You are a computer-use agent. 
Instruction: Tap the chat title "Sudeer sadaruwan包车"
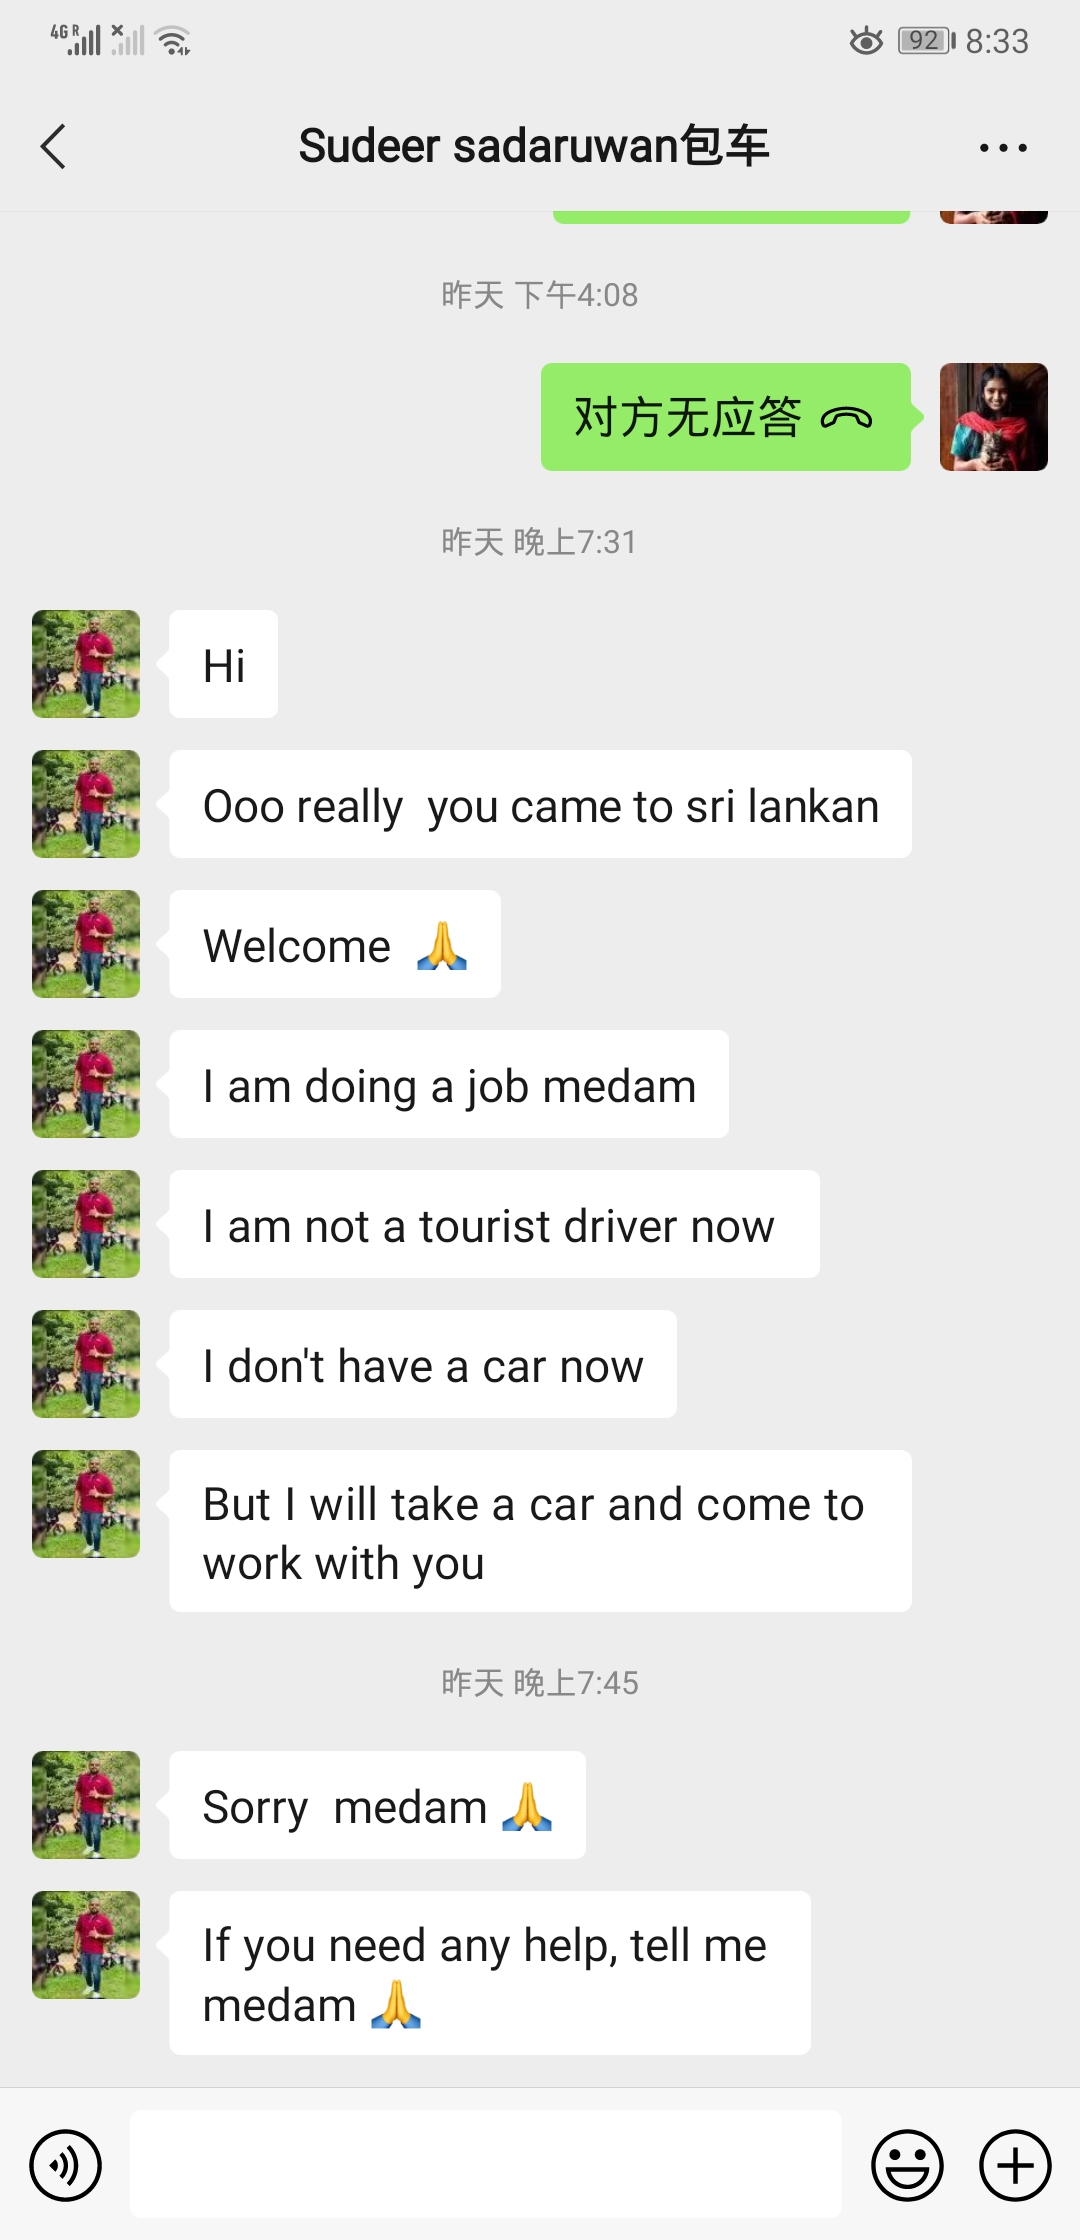pyautogui.click(x=533, y=146)
